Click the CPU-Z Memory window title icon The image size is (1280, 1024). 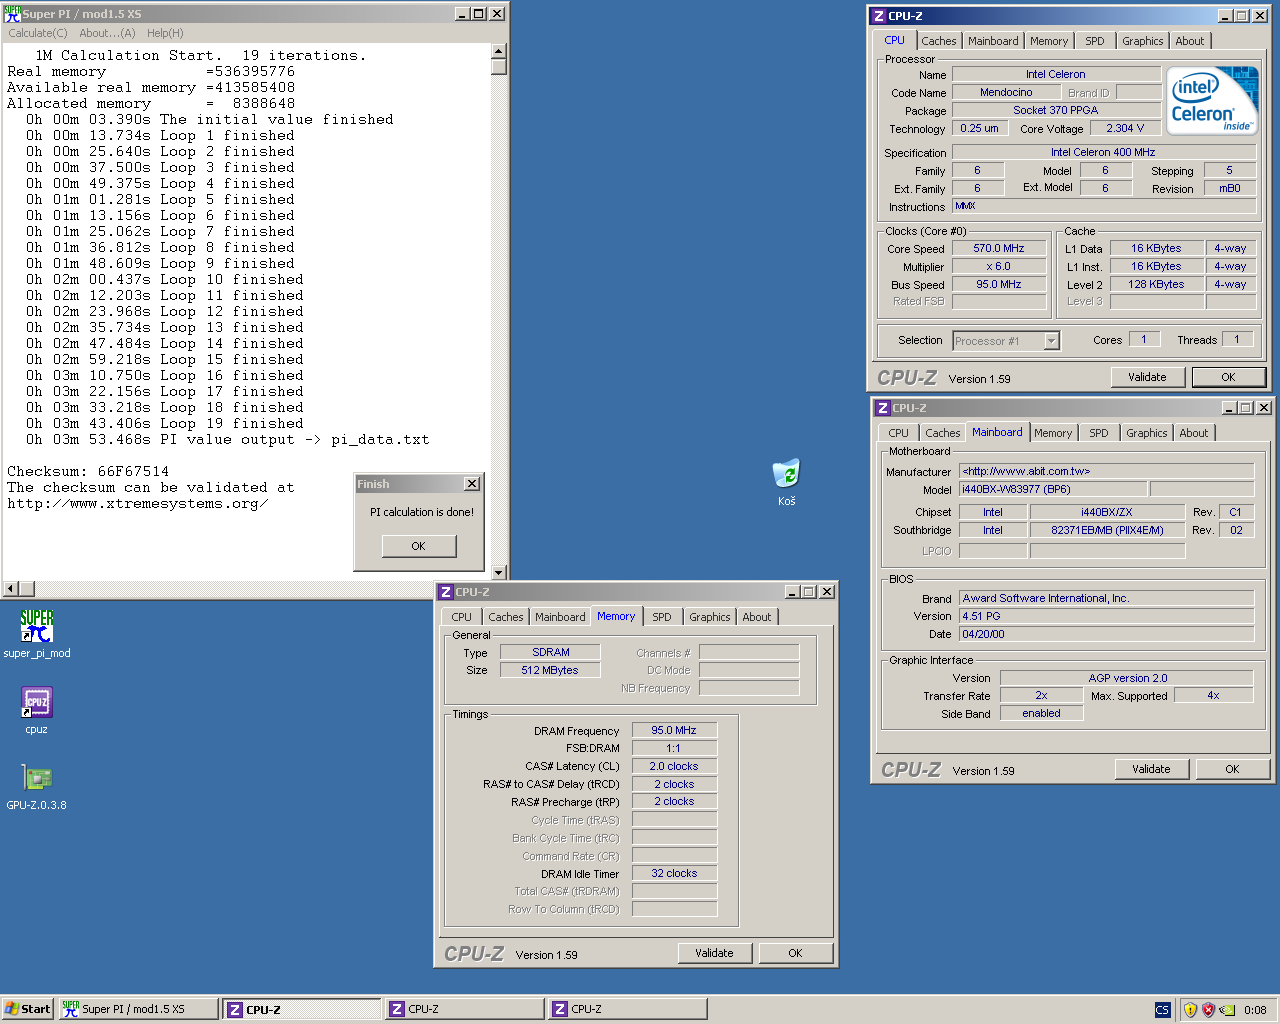click(x=446, y=592)
